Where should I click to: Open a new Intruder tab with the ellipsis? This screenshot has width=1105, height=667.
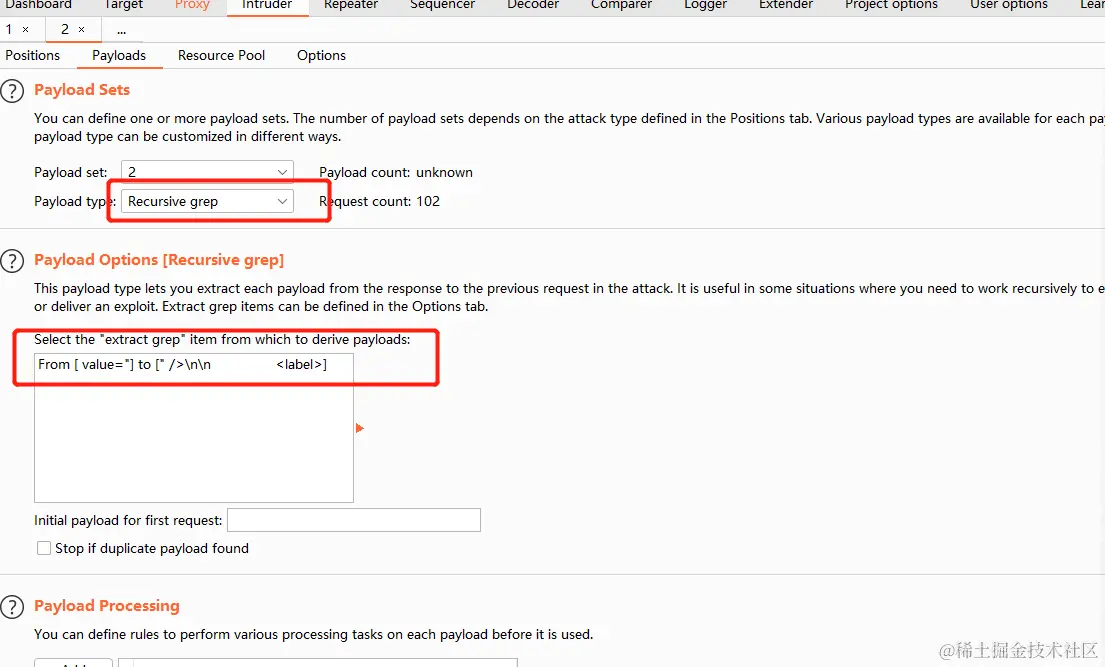(x=121, y=30)
